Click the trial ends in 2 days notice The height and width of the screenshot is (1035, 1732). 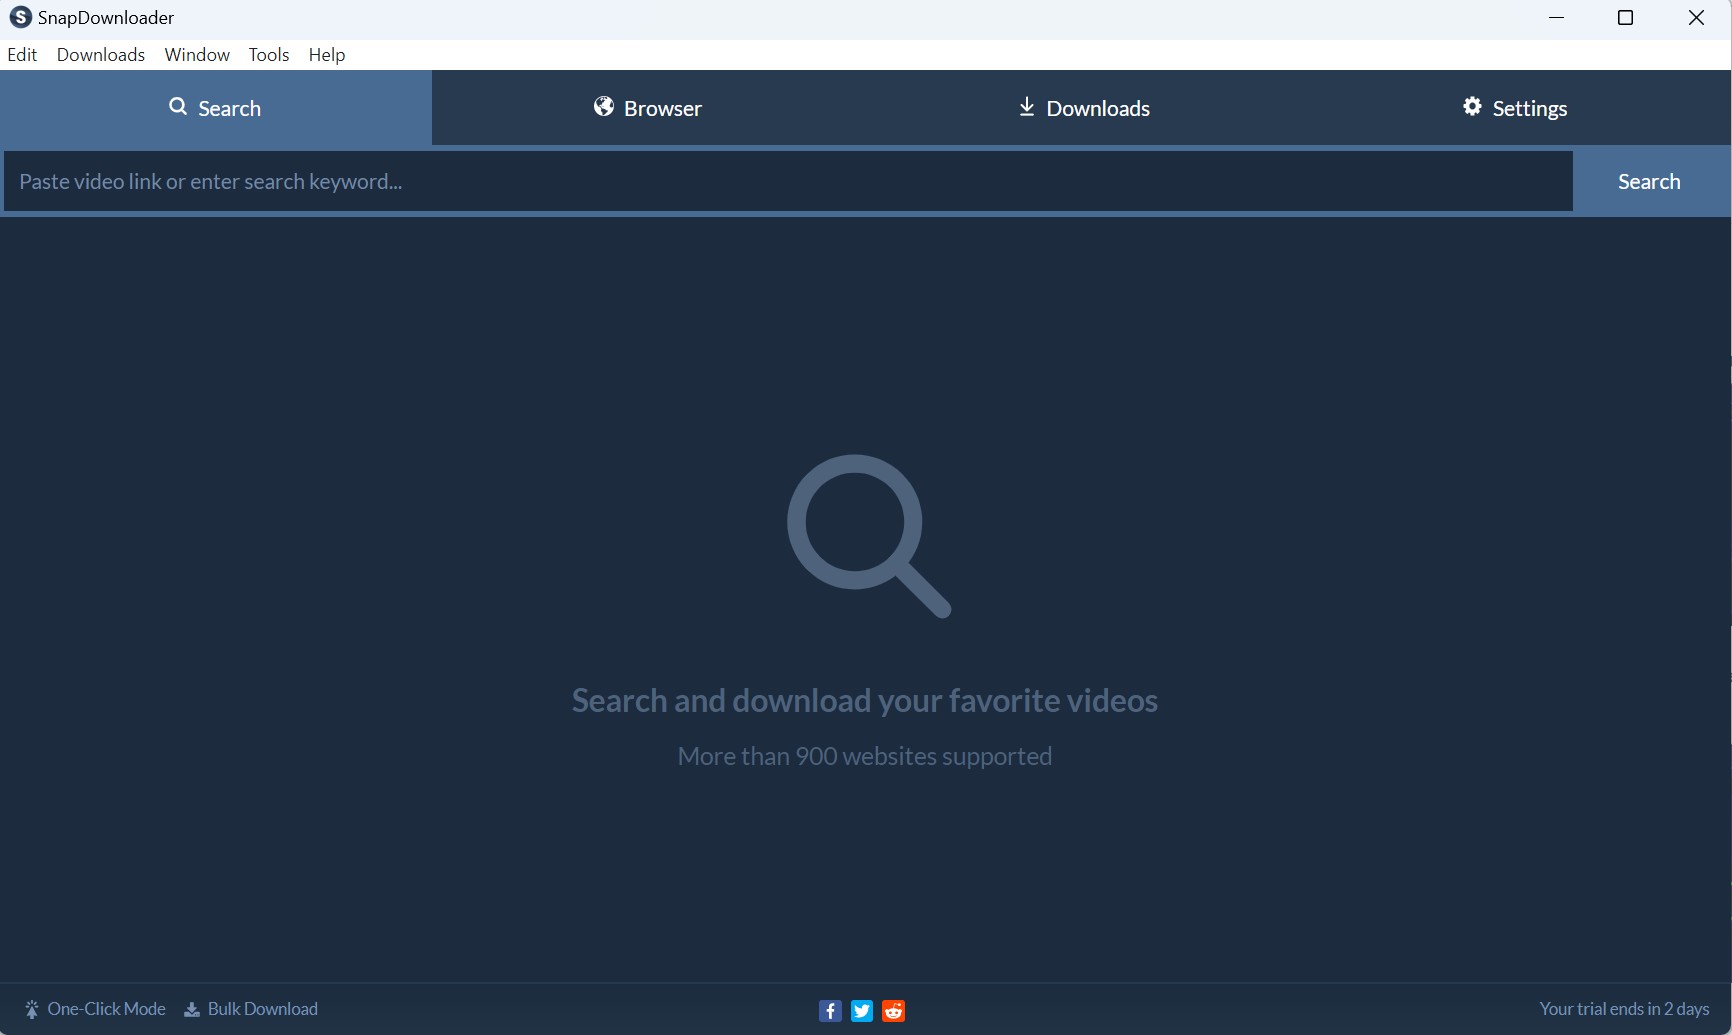tap(1624, 1009)
